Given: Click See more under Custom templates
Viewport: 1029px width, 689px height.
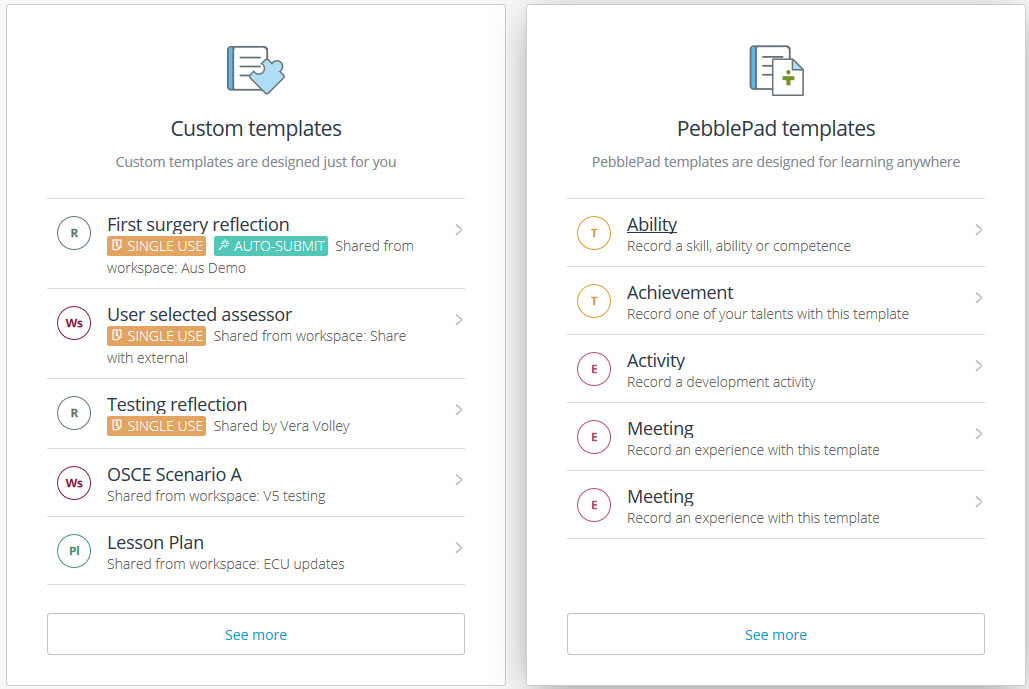Looking at the screenshot, I should click(256, 634).
